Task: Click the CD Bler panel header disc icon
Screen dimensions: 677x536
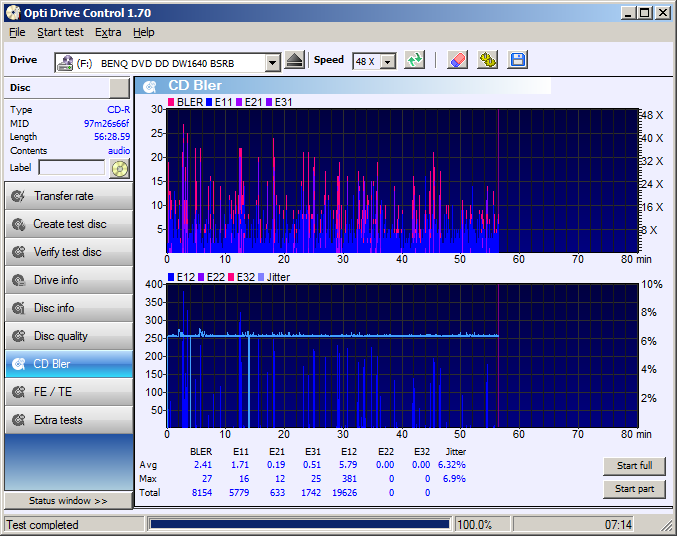Action: pos(150,86)
